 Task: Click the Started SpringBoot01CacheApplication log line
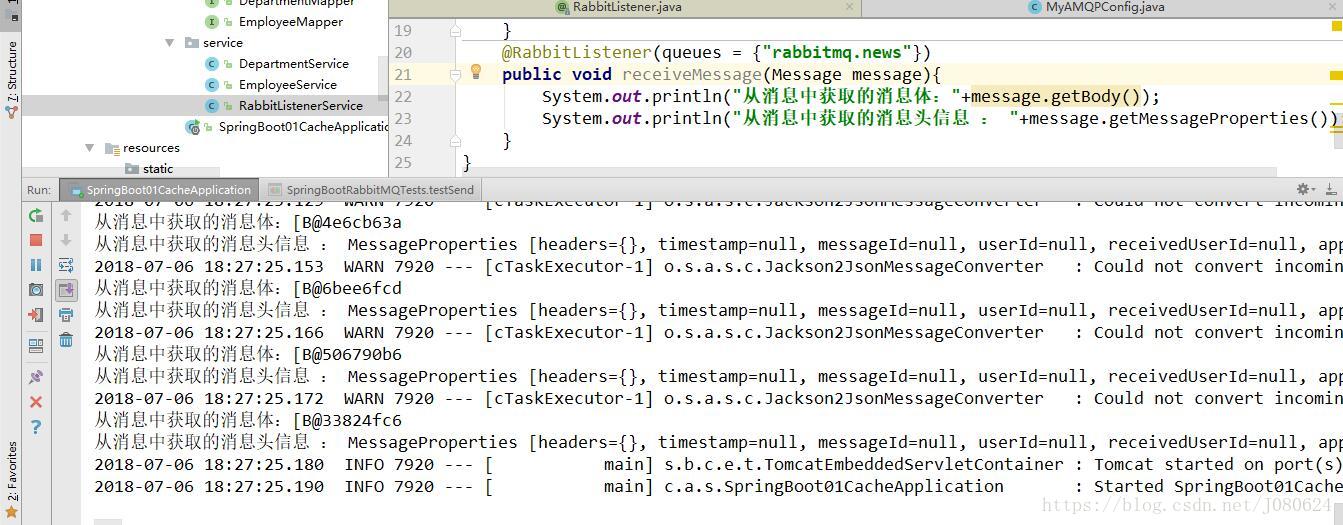coord(718,486)
